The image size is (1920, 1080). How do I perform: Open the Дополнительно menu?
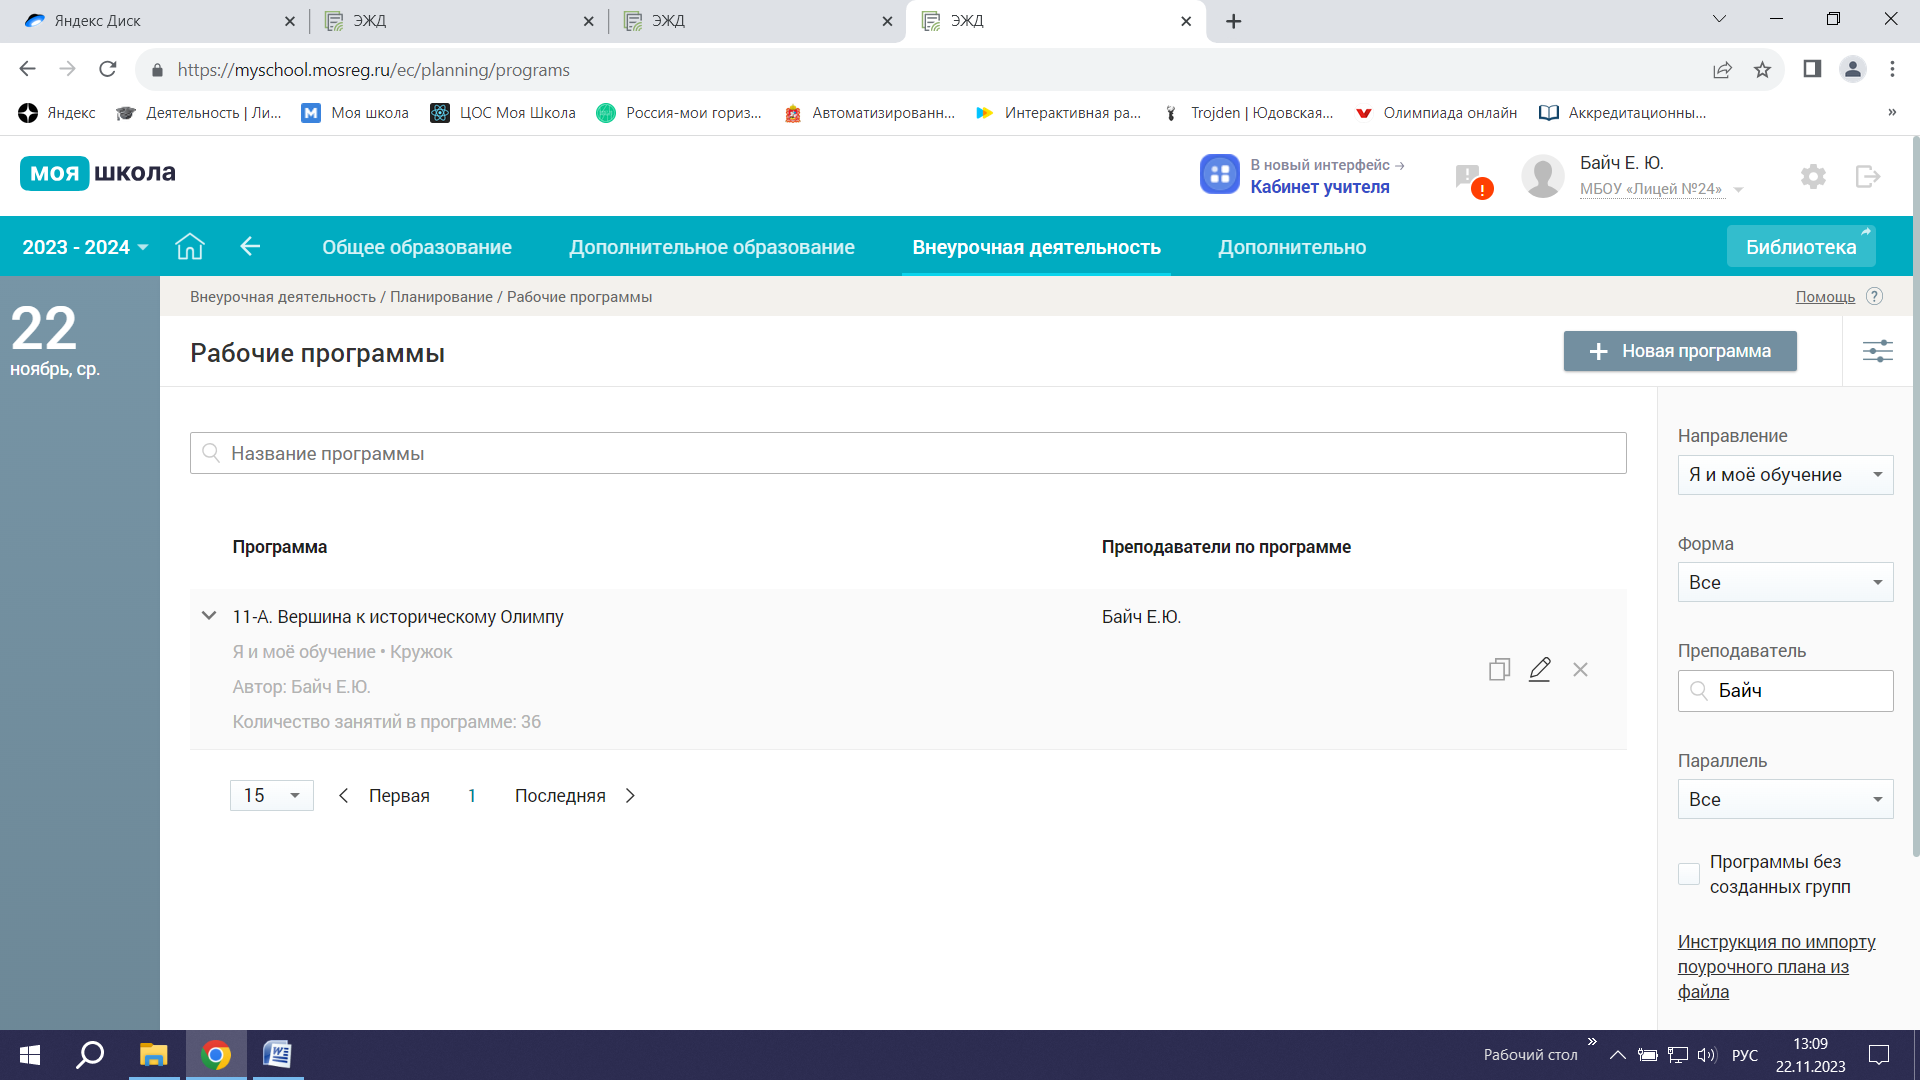[x=1292, y=247]
